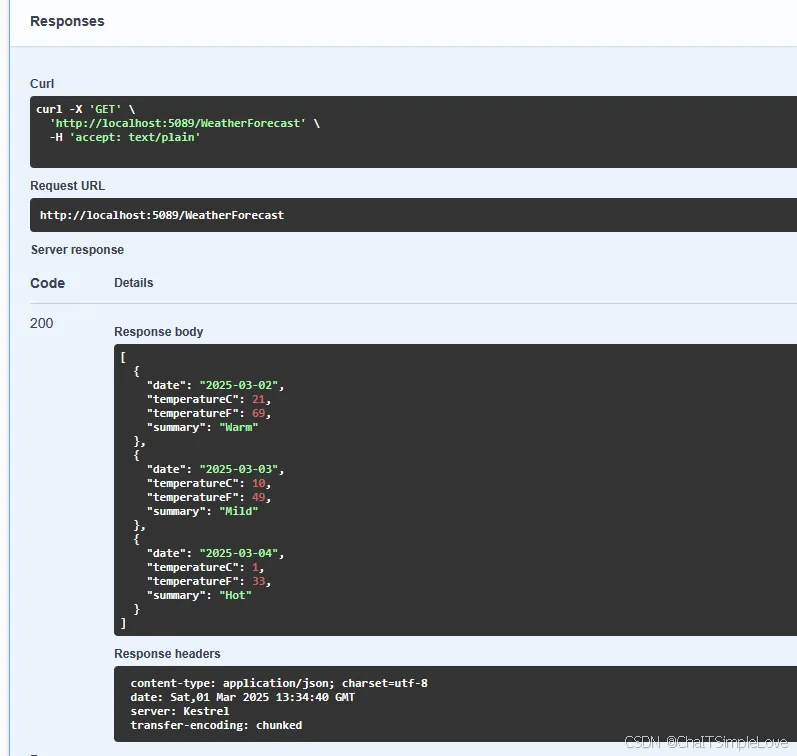
Task: Click the "Hot" summary value
Action: click(x=238, y=595)
